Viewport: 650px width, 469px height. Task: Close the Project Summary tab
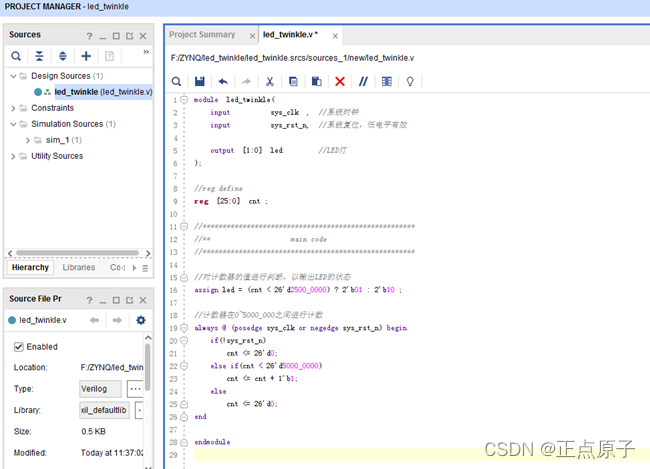pyautogui.click(x=252, y=36)
